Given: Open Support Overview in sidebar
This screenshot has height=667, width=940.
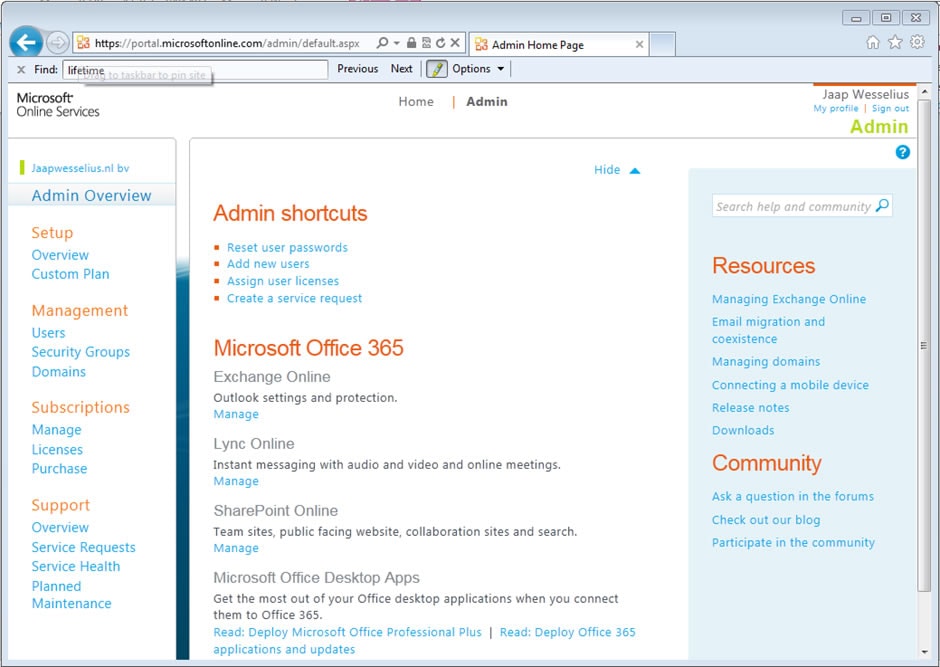Looking at the screenshot, I should [x=60, y=527].
